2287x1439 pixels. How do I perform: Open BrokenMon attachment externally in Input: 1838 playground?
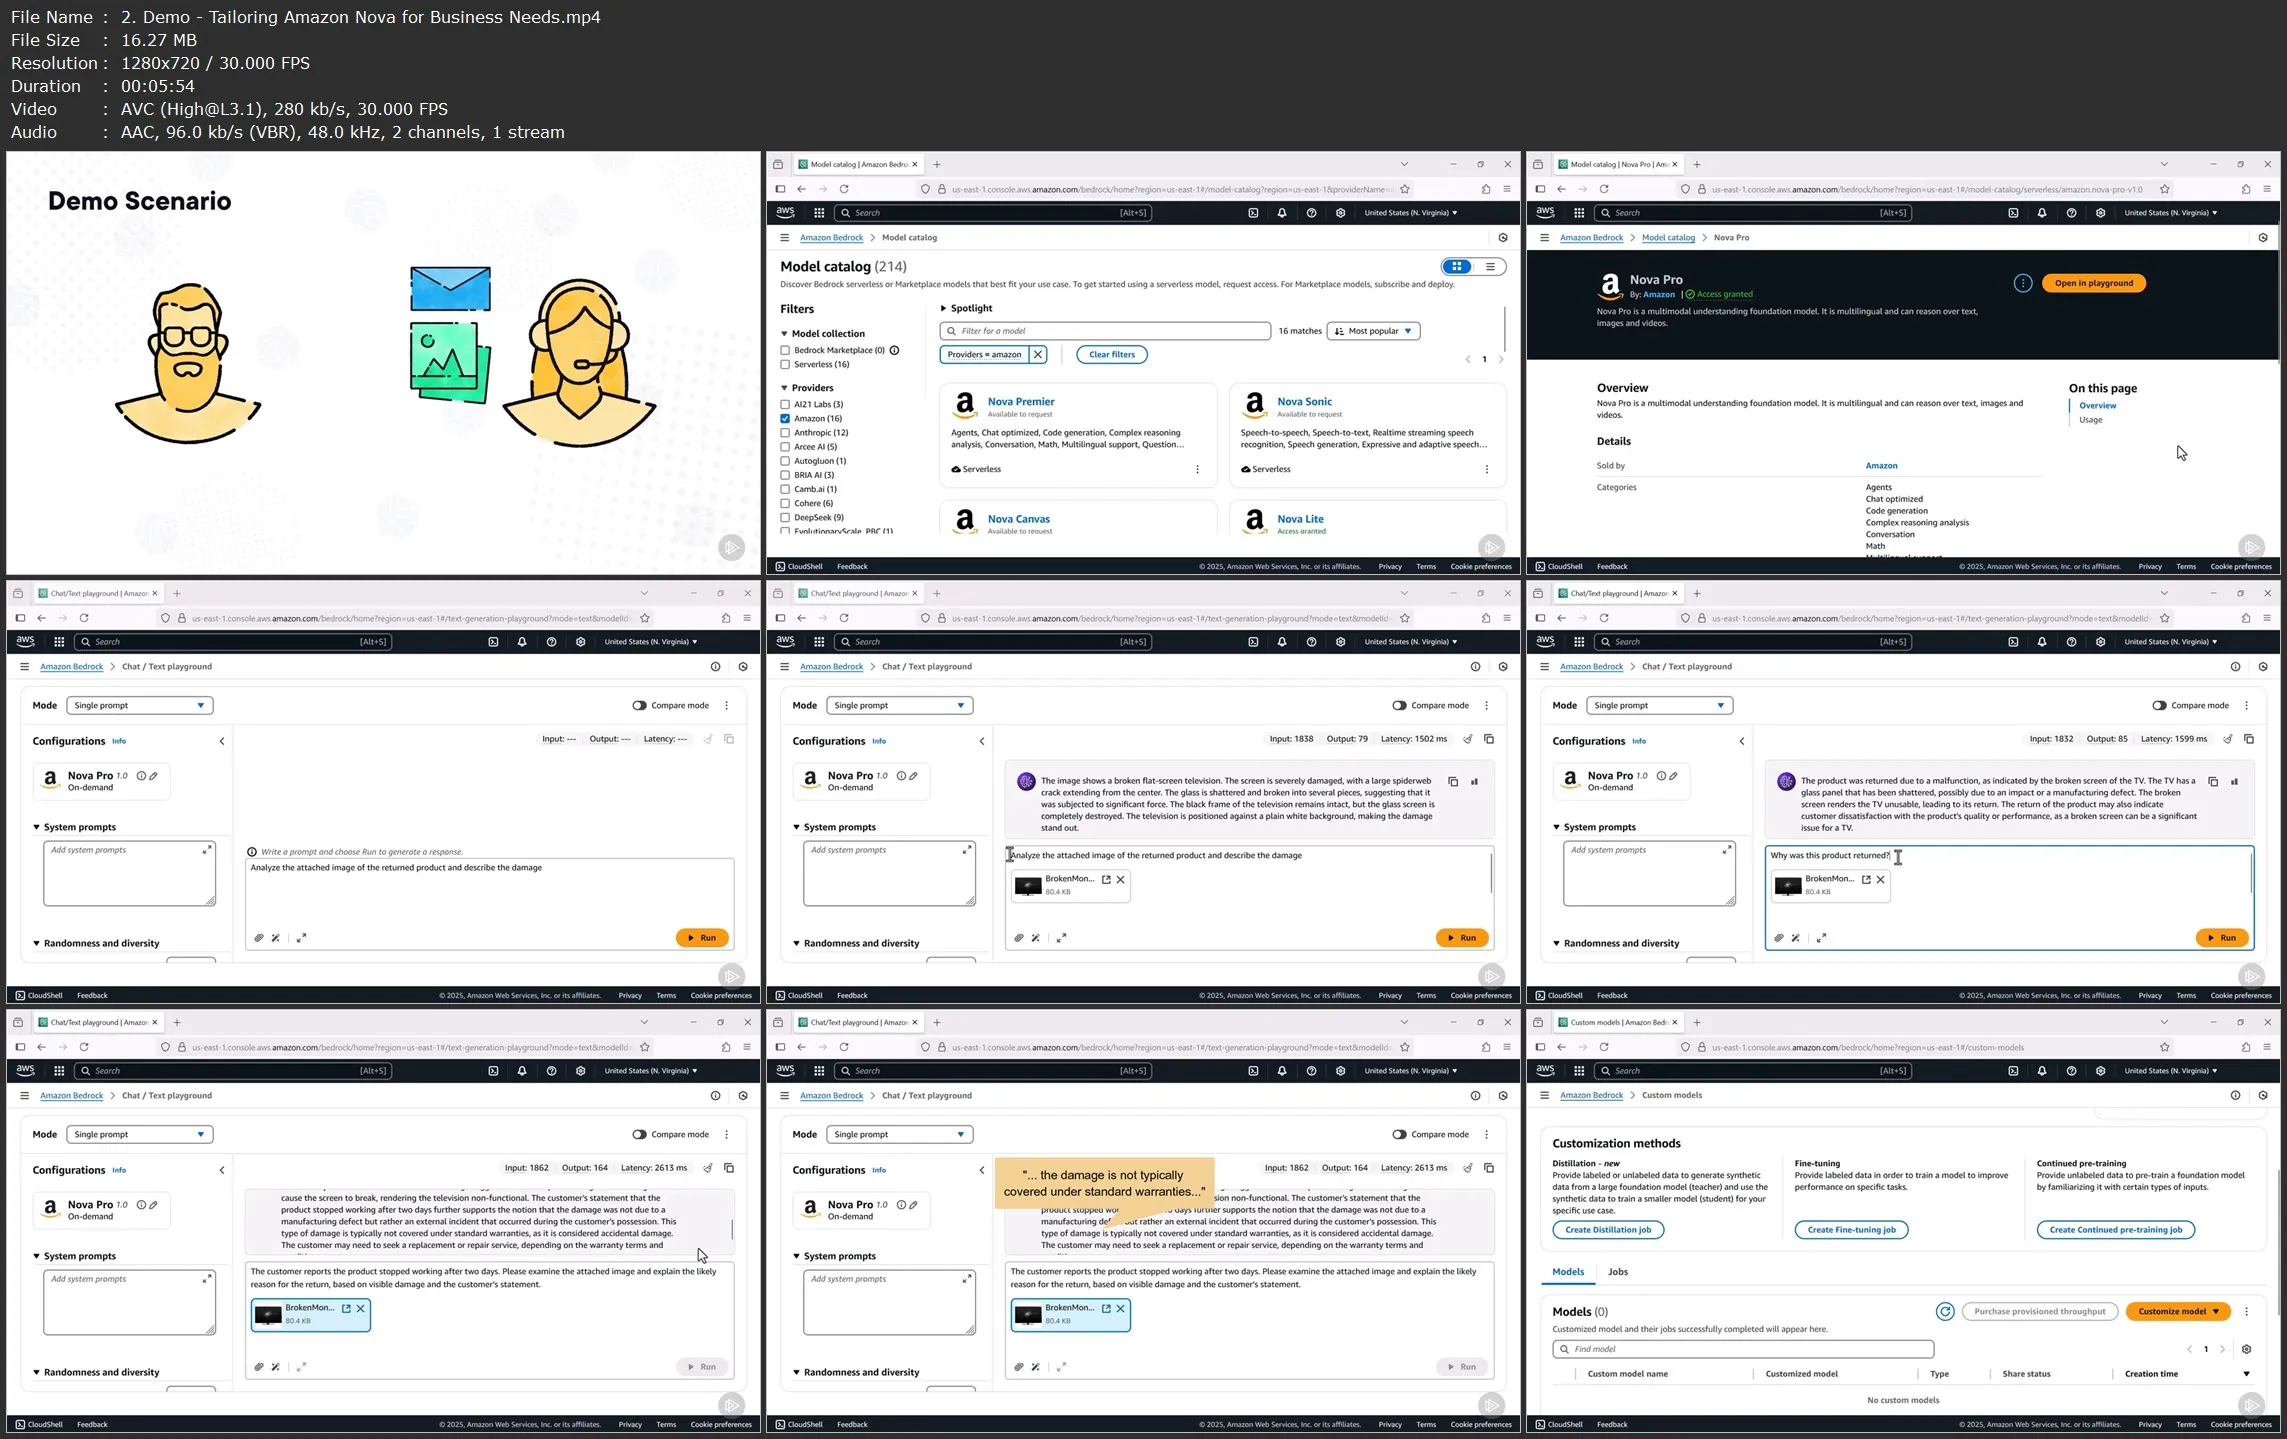(x=1106, y=880)
